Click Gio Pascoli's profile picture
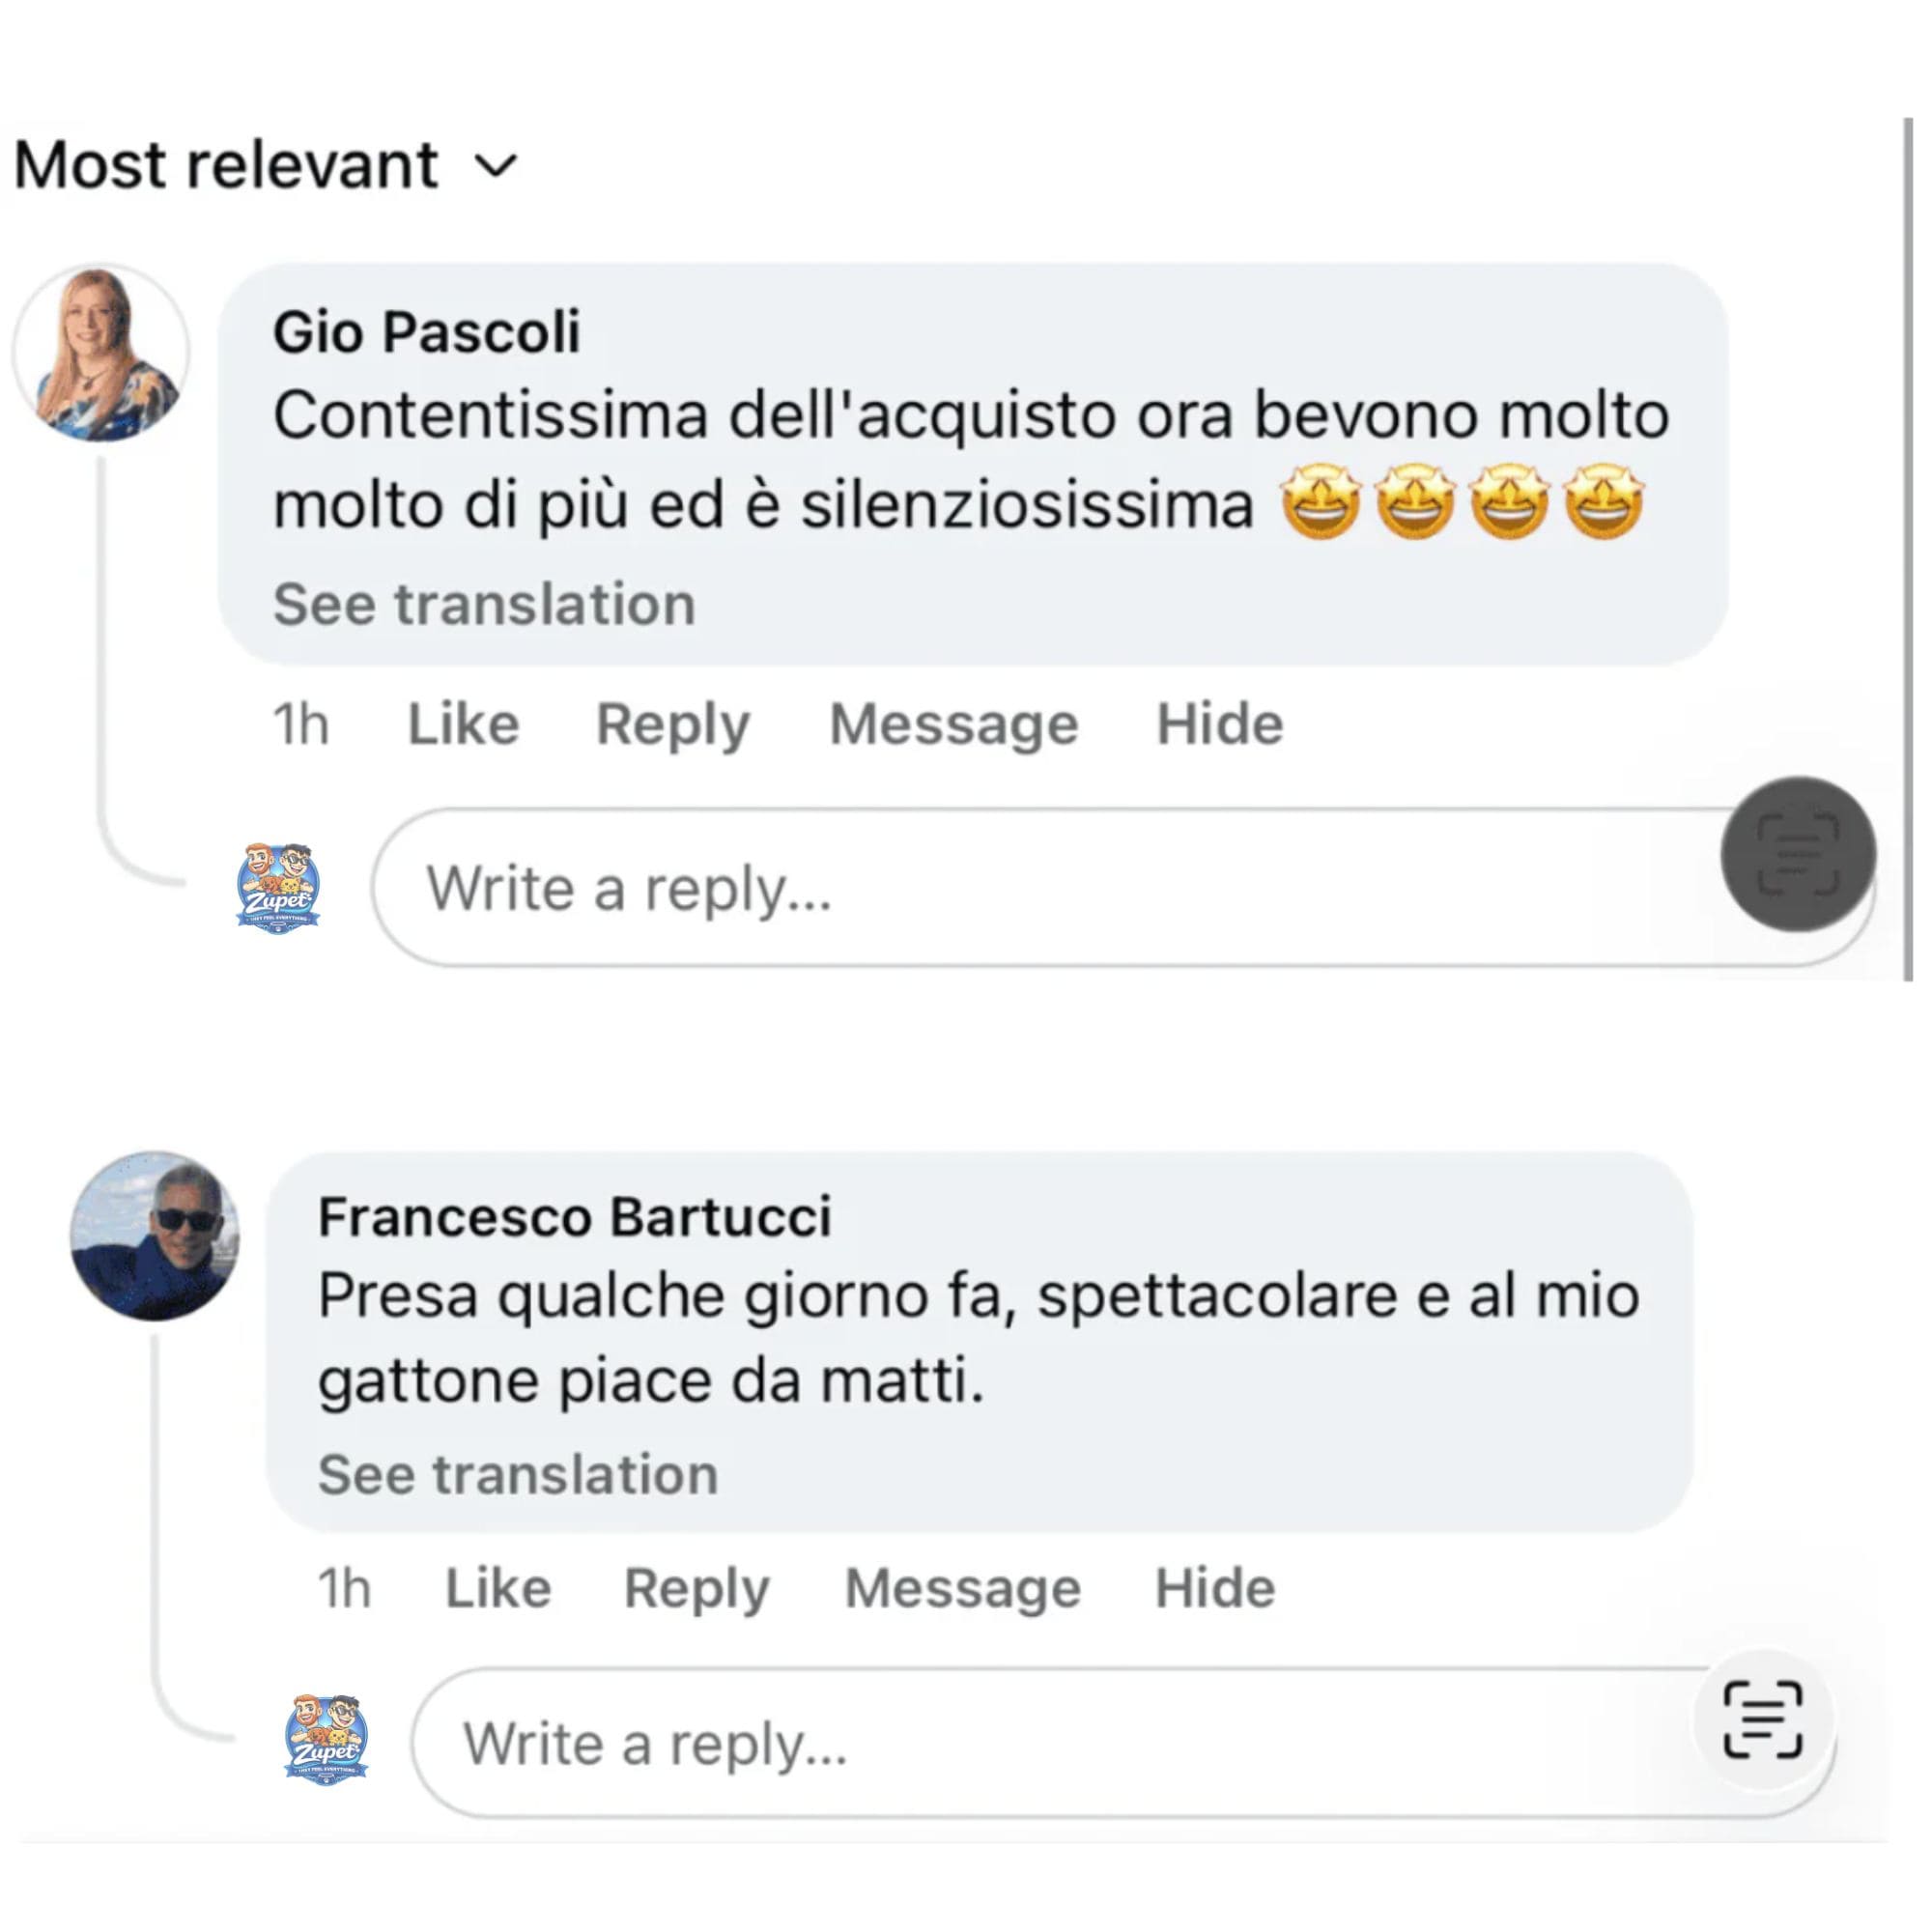Viewport: 1932px width, 1932px height. (x=101, y=353)
